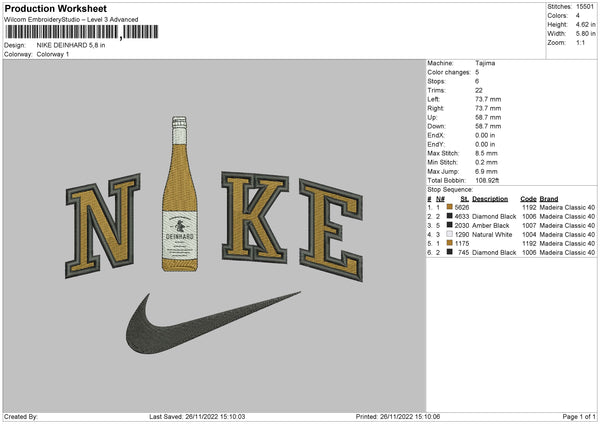Viewport: 600px width, 424px height.
Task: Click the Page 1 of 1 indicator
Action: (x=579, y=417)
